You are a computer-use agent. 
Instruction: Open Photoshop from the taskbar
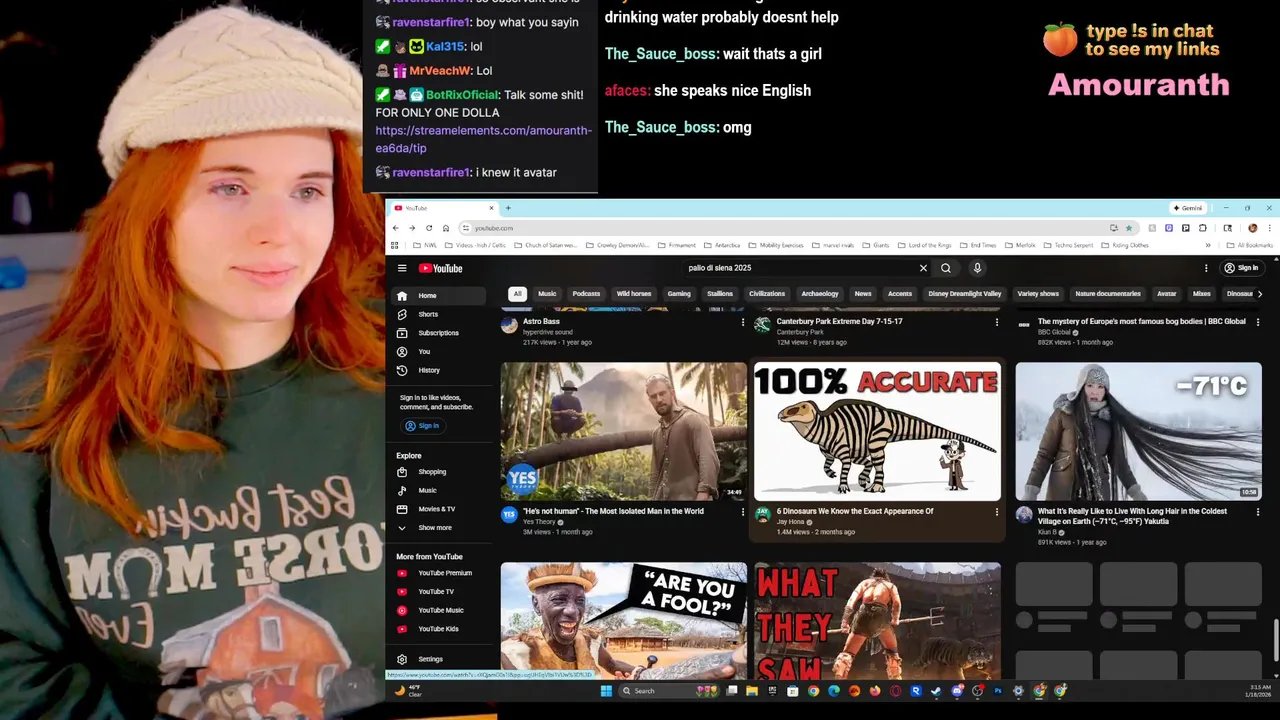[x=997, y=691]
